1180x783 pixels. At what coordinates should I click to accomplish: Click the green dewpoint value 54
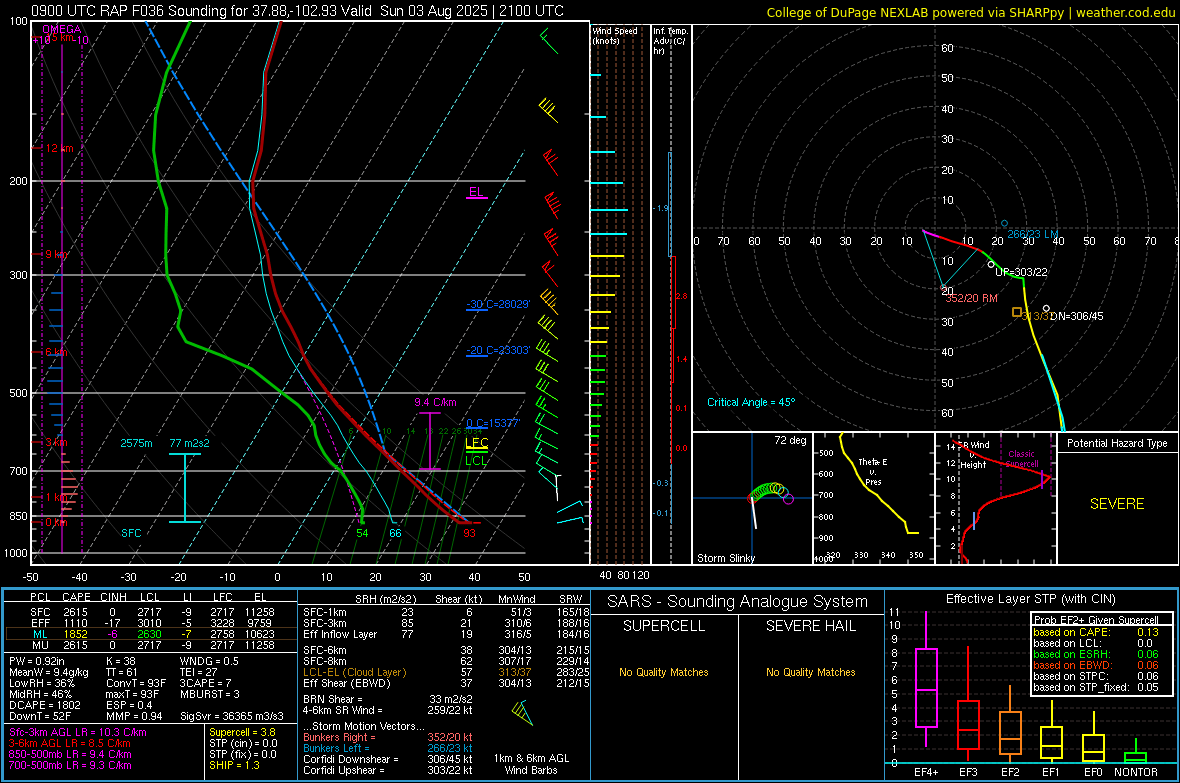[362, 533]
